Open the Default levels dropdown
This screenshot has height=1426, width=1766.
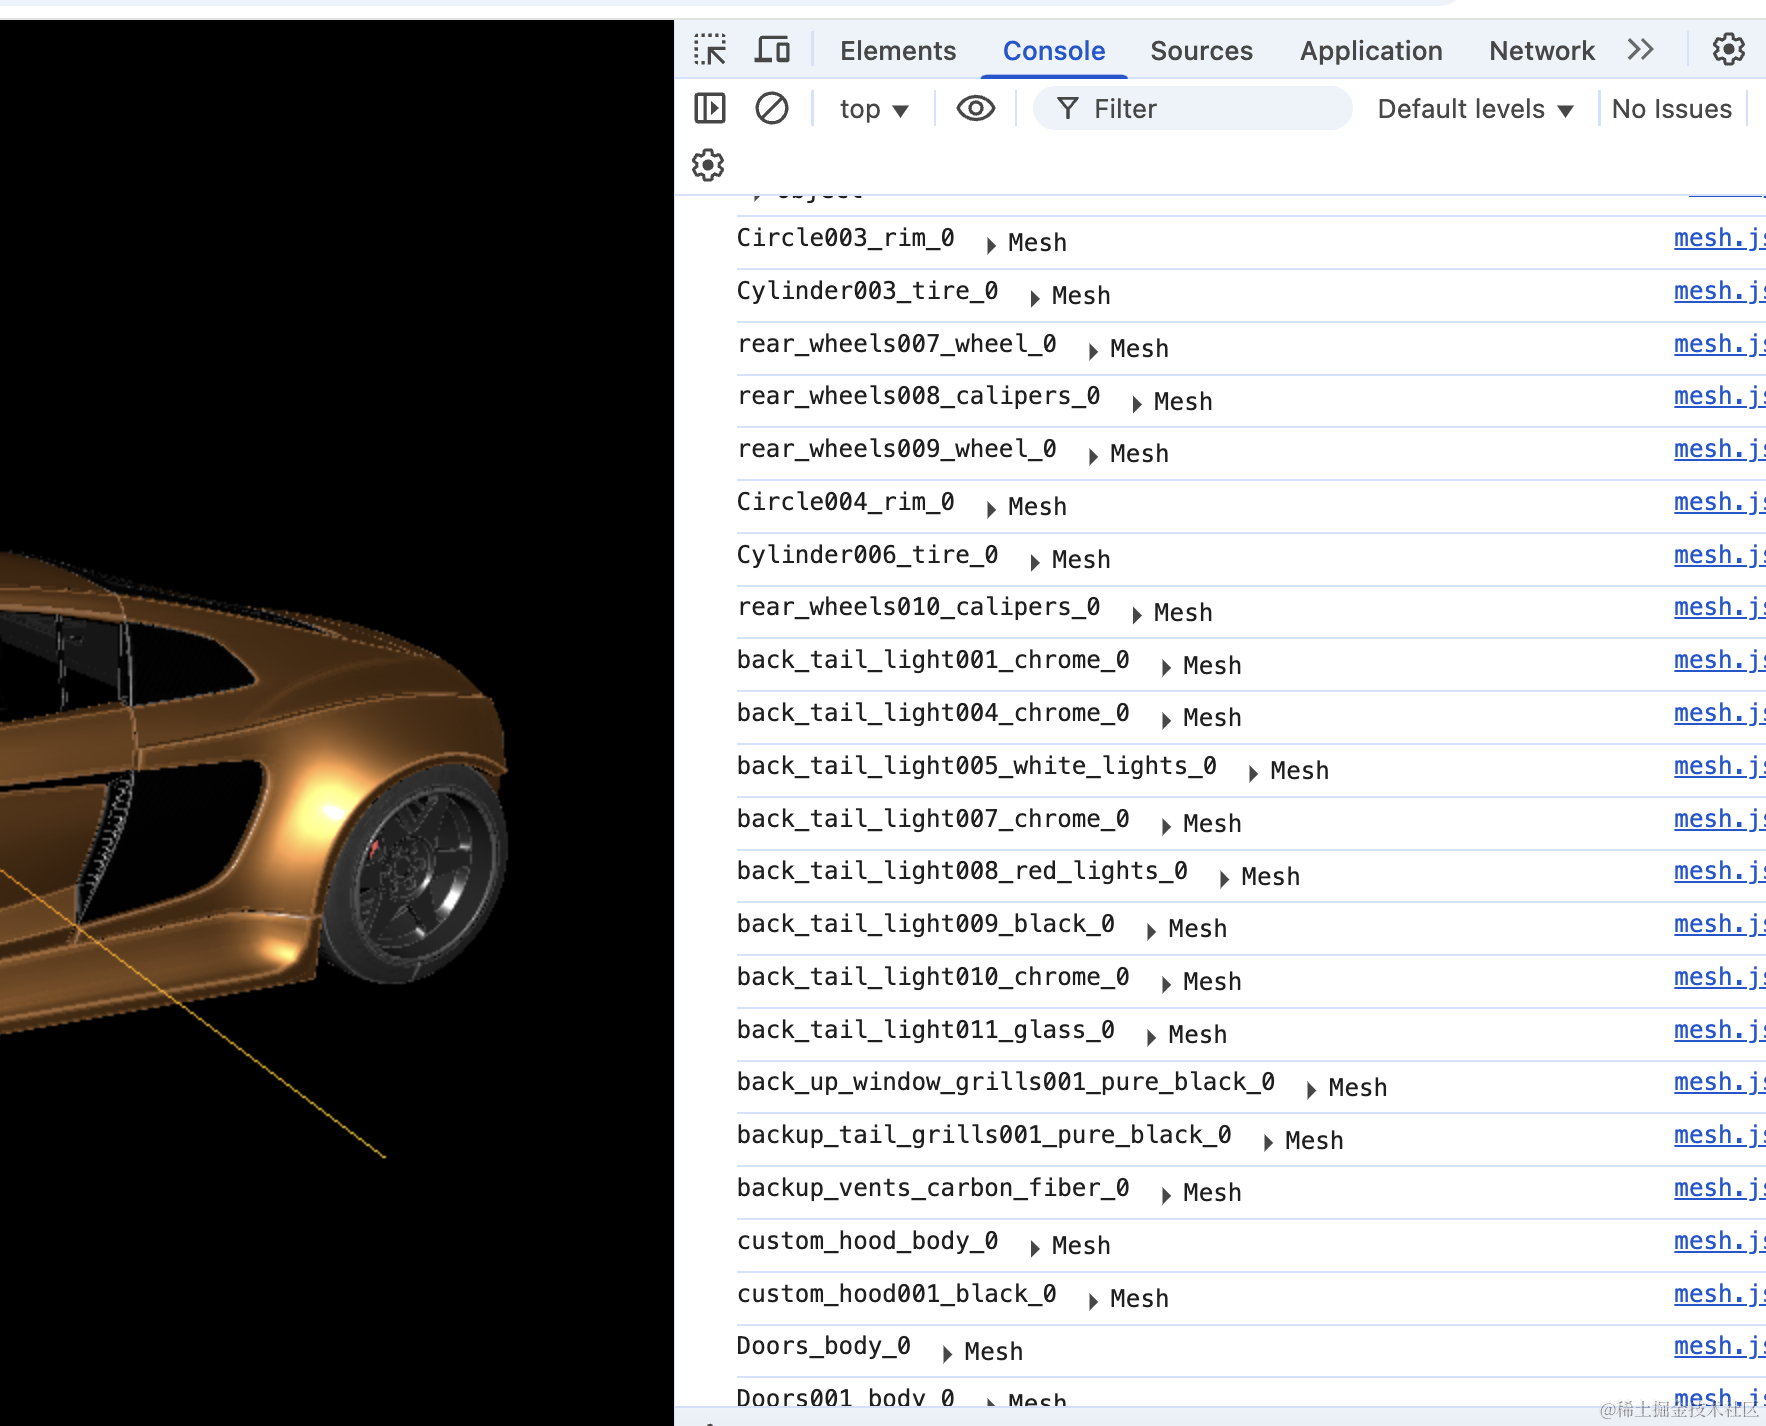[1475, 109]
